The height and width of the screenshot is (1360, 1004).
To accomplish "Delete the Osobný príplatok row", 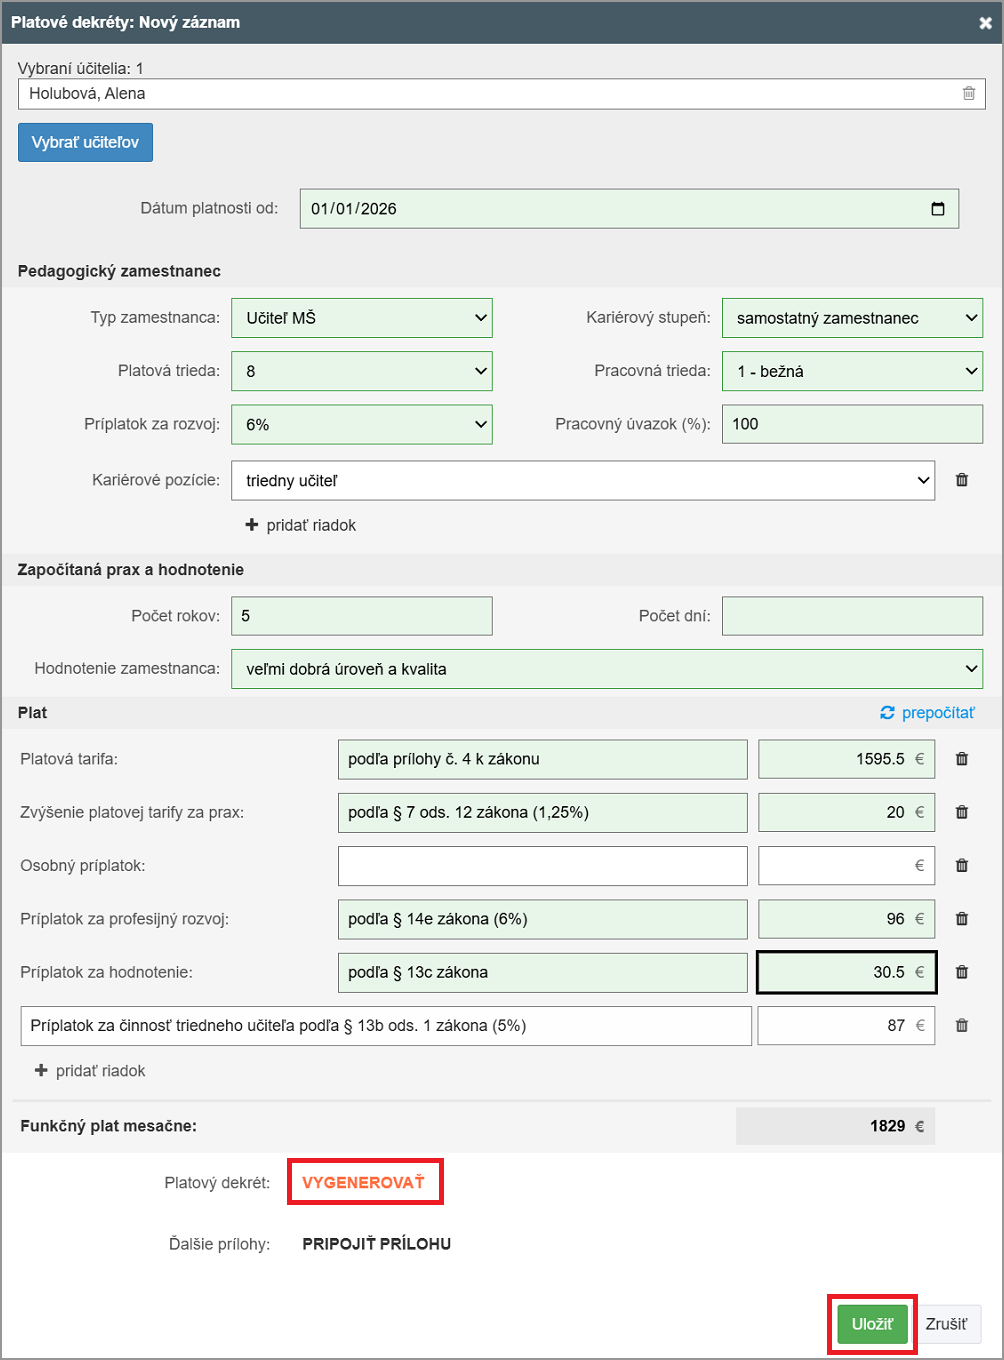I will point(961,865).
